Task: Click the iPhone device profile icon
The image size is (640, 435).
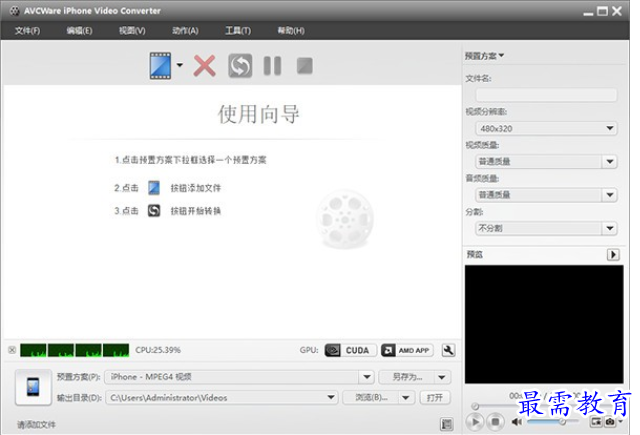Action: pyautogui.click(x=33, y=387)
